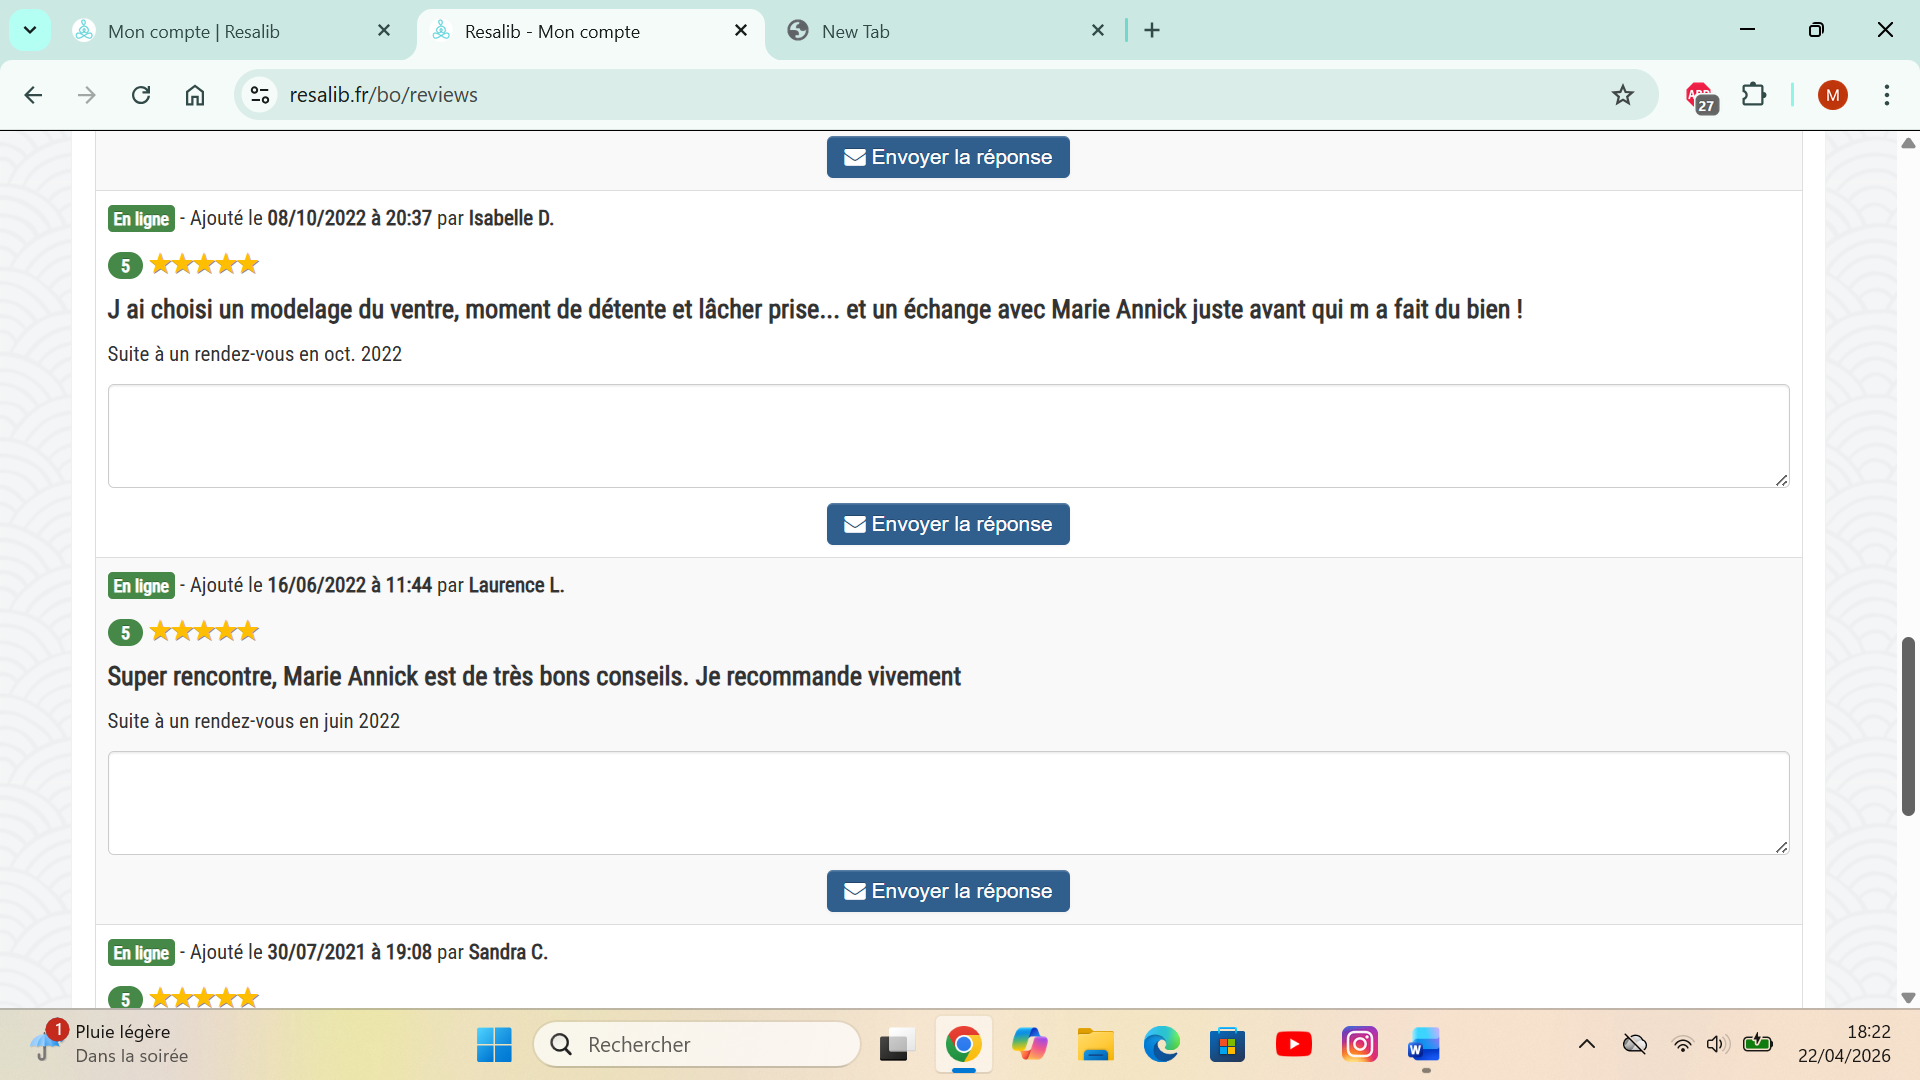1920x1080 pixels.
Task: Go back to the previous page
Action: click(x=33, y=95)
